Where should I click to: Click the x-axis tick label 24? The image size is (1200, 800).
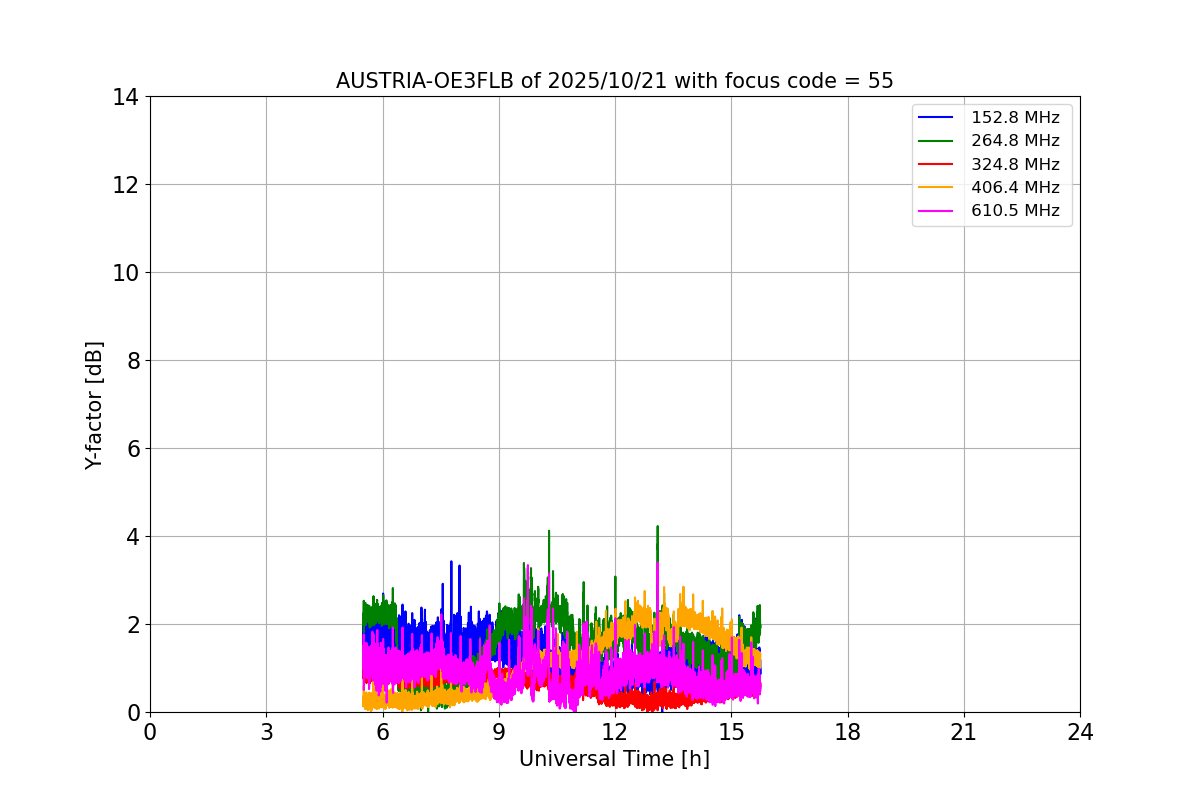coord(1080,732)
